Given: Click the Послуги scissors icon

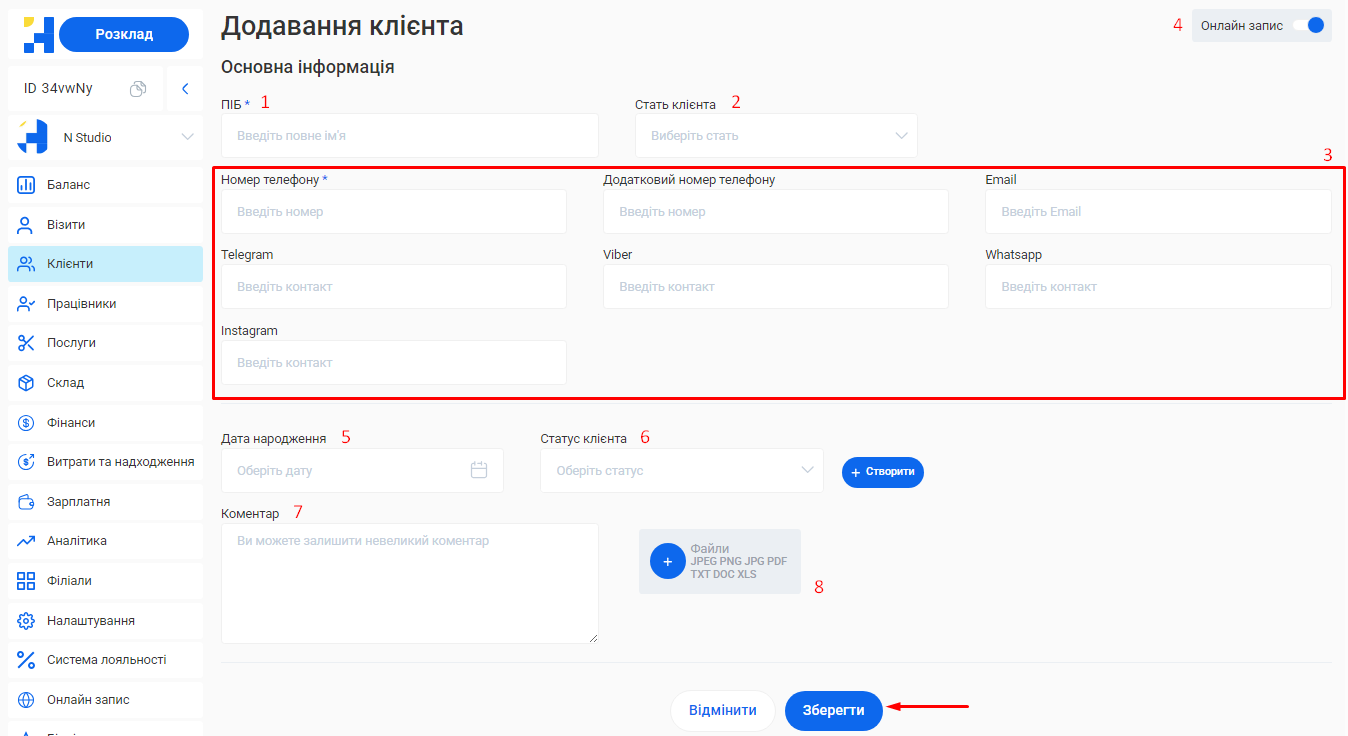Looking at the screenshot, I should click(27, 343).
